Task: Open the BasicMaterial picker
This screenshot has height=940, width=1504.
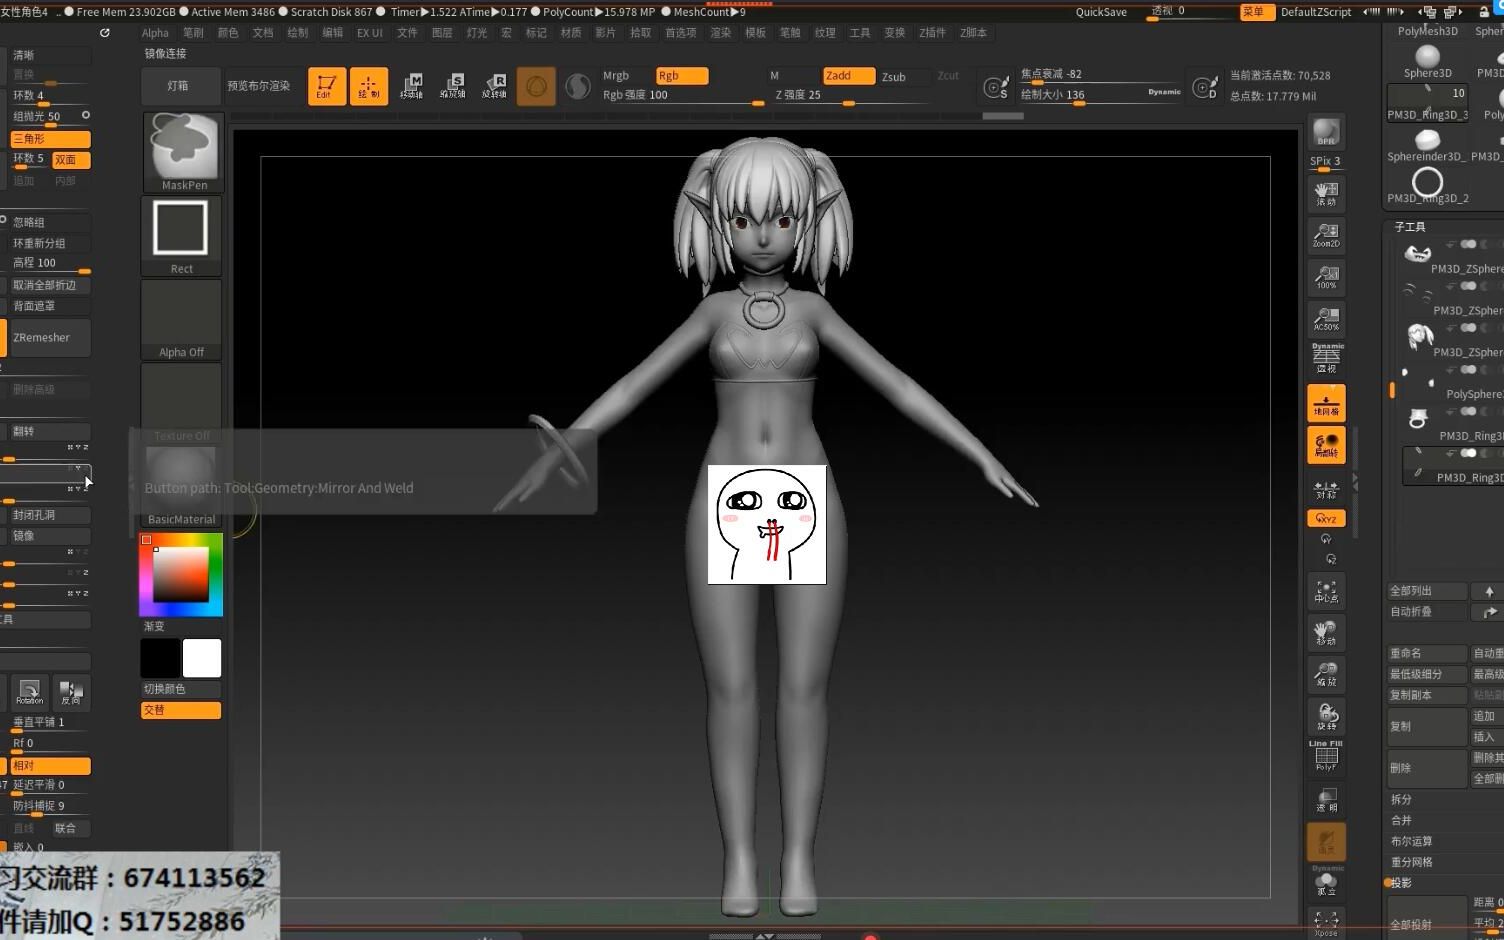Action: [x=182, y=487]
